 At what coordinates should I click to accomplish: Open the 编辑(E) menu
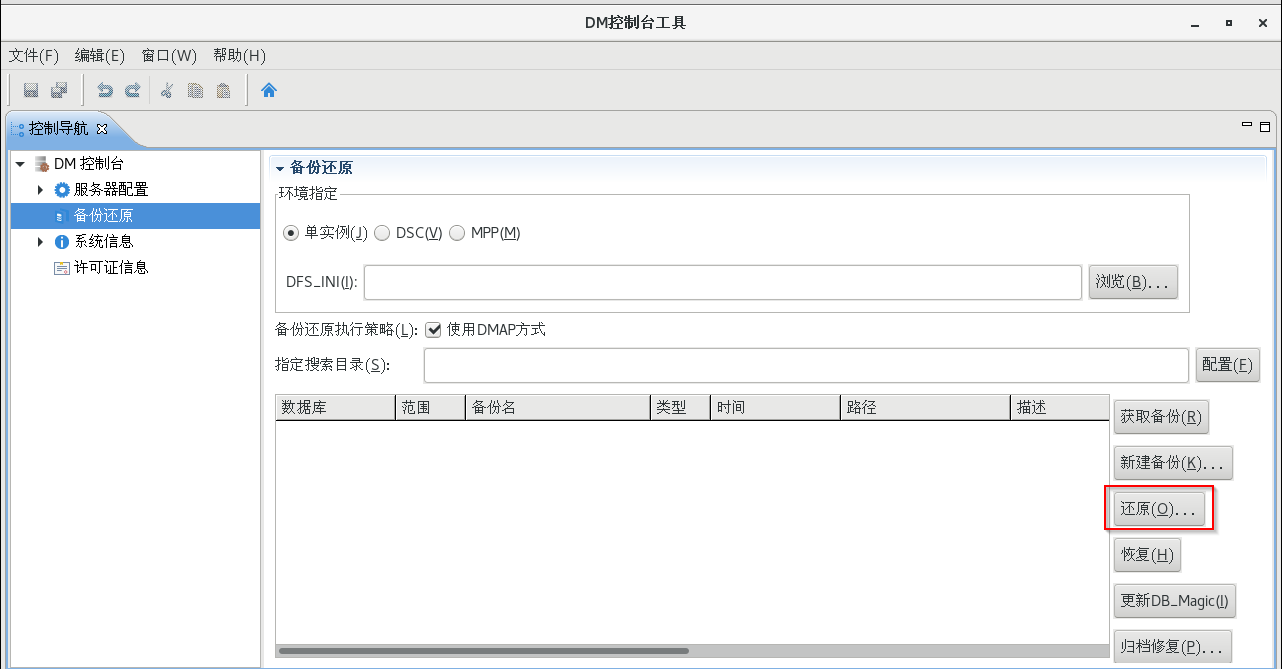(100, 56)
